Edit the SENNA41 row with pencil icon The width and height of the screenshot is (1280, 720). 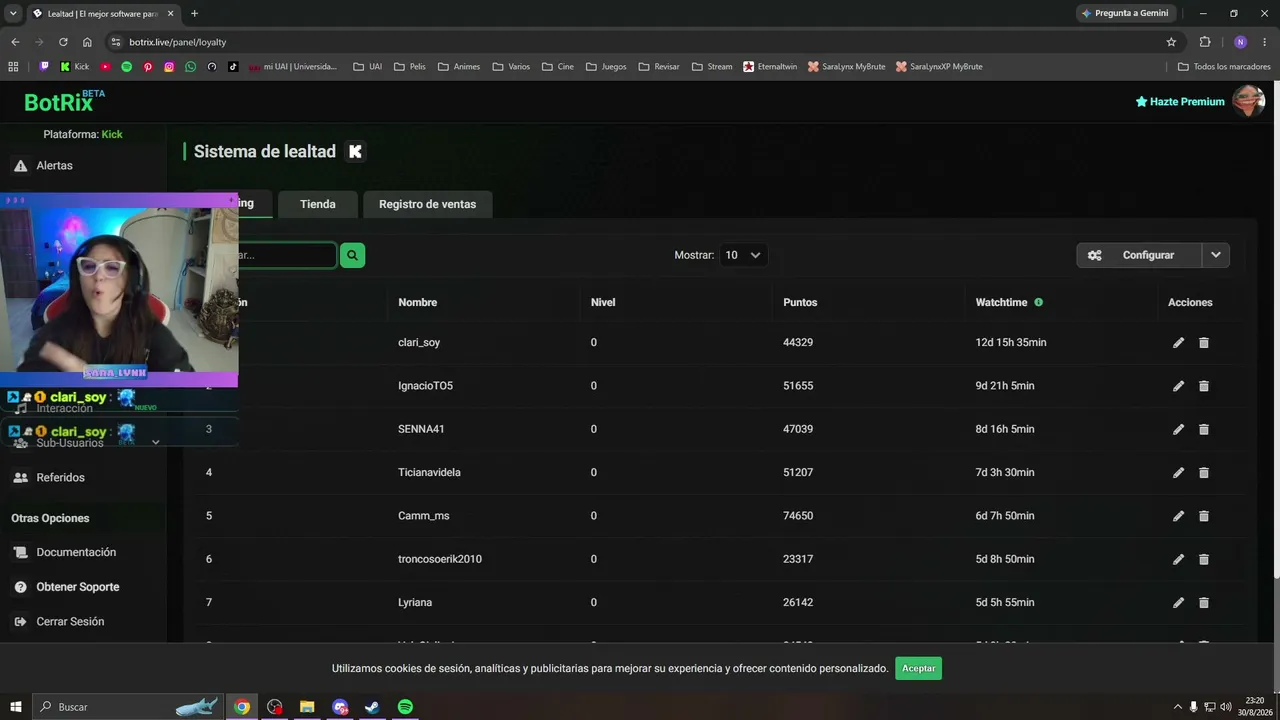tap(1178, 429)
